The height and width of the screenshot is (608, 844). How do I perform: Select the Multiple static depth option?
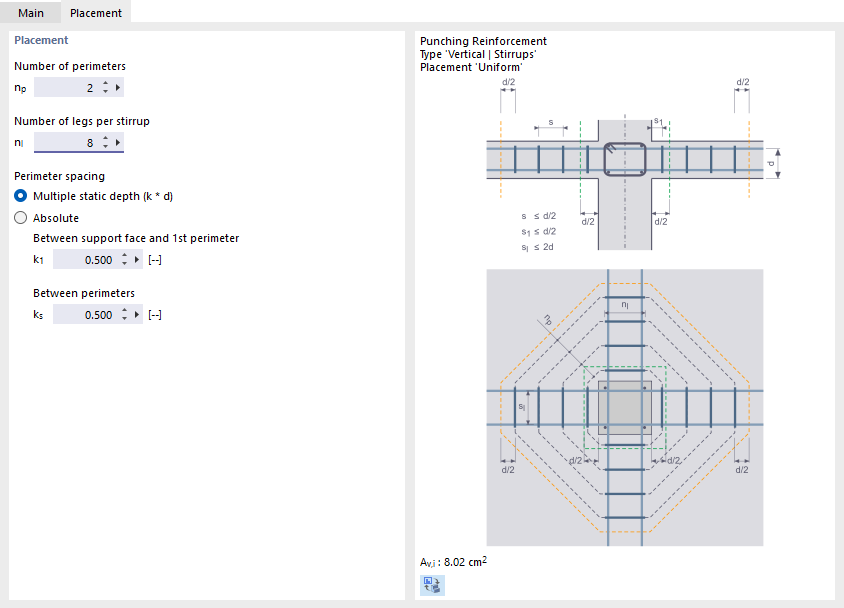click(18, 196)
